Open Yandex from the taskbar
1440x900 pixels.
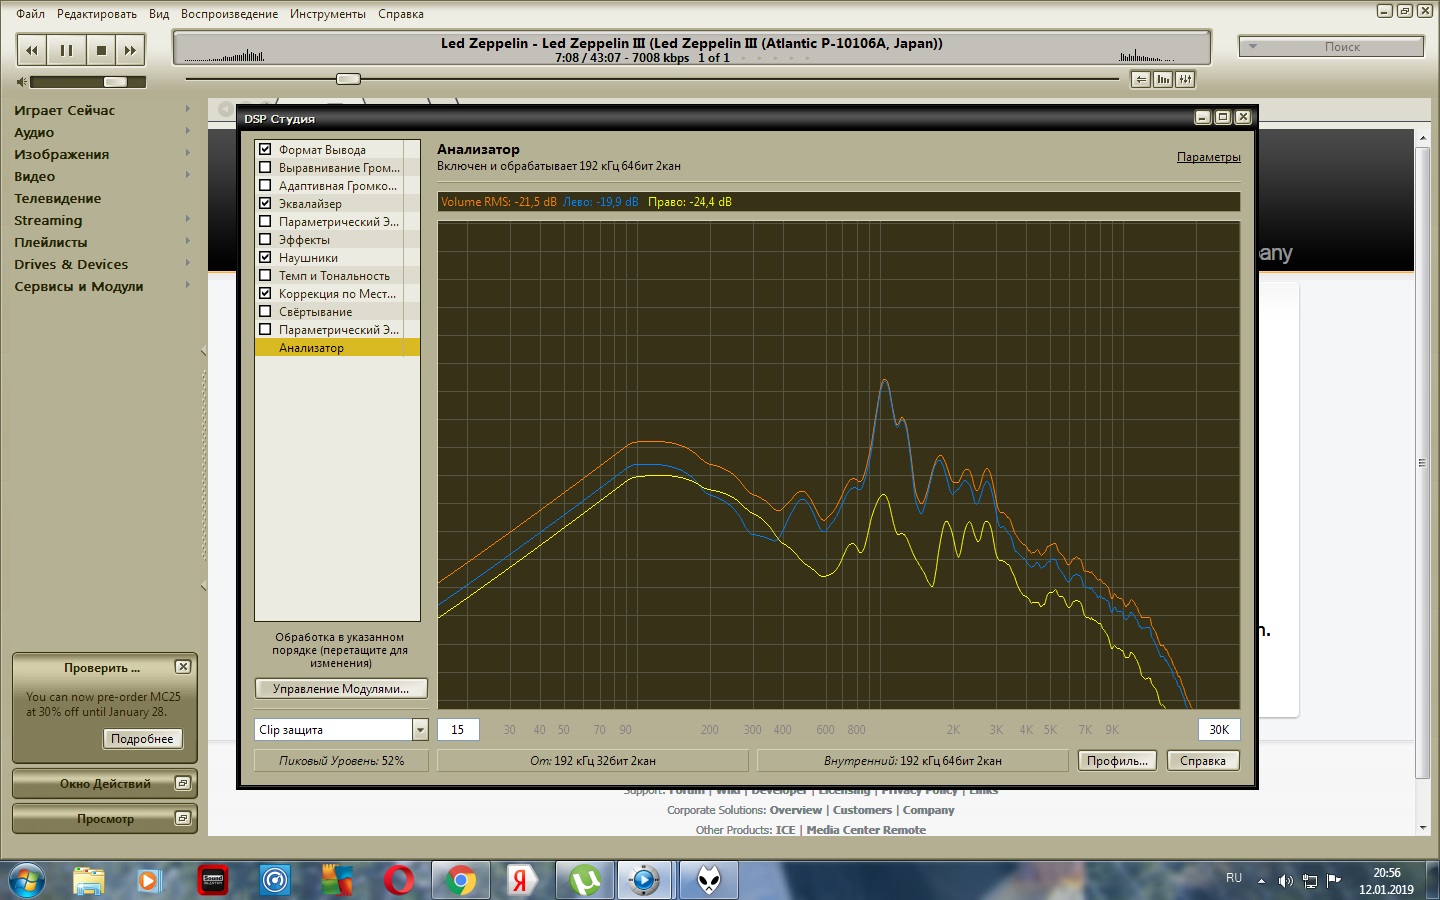pyautogui.click(x=521, y=880)
